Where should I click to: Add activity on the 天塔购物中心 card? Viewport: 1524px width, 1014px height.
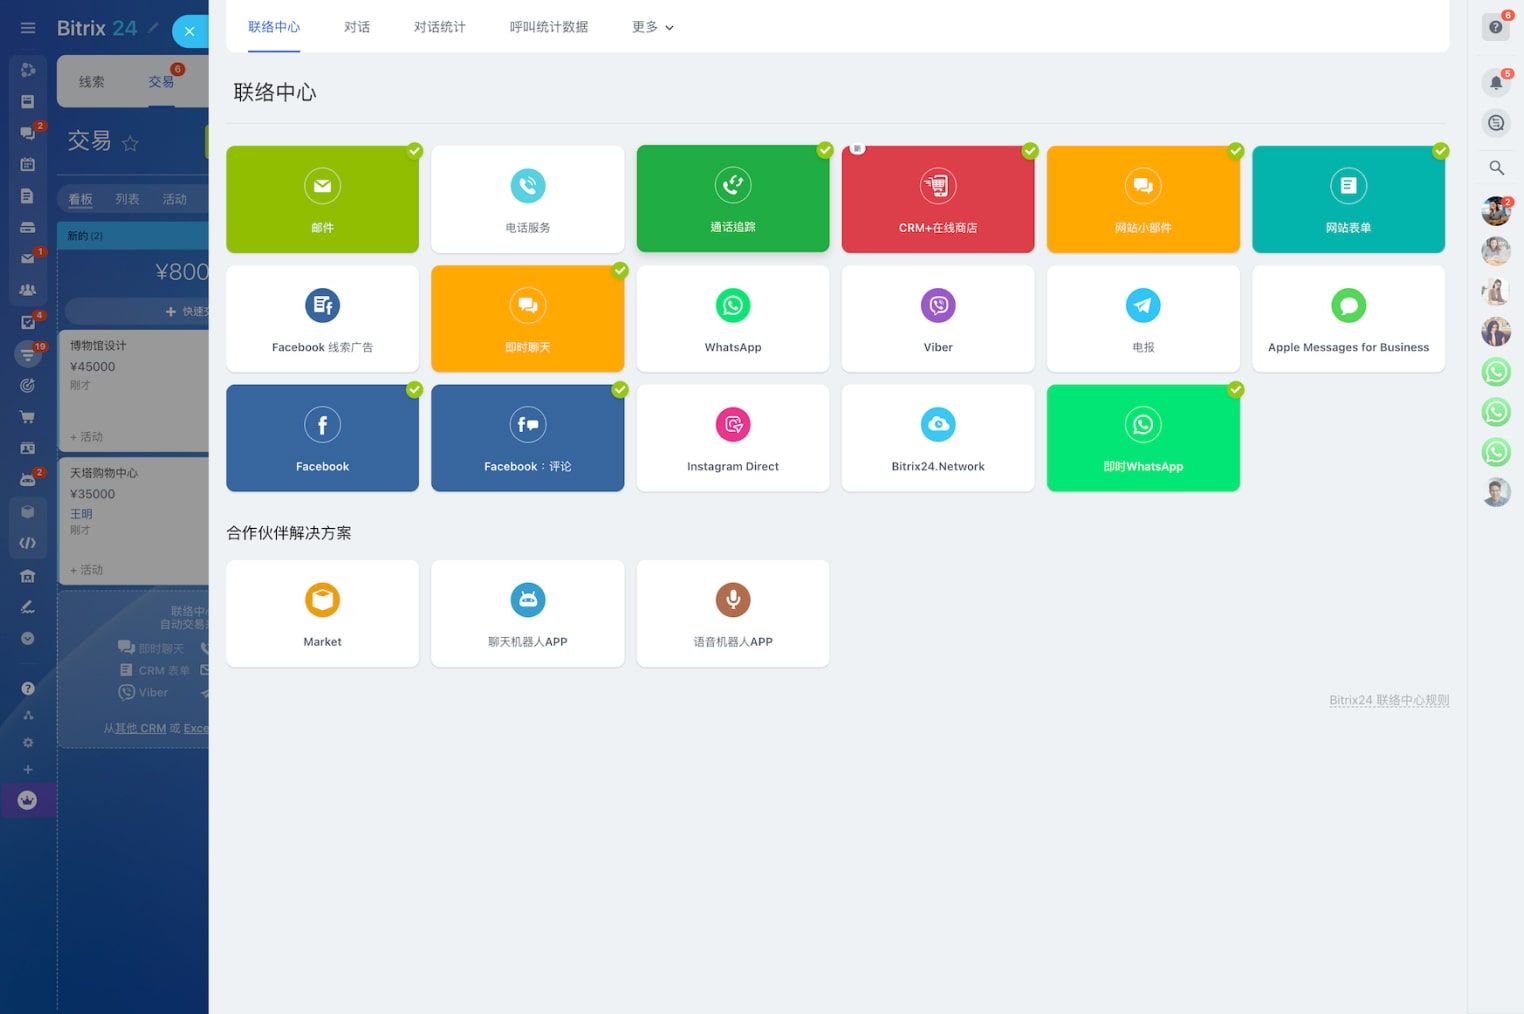click(x=87, y=570)
